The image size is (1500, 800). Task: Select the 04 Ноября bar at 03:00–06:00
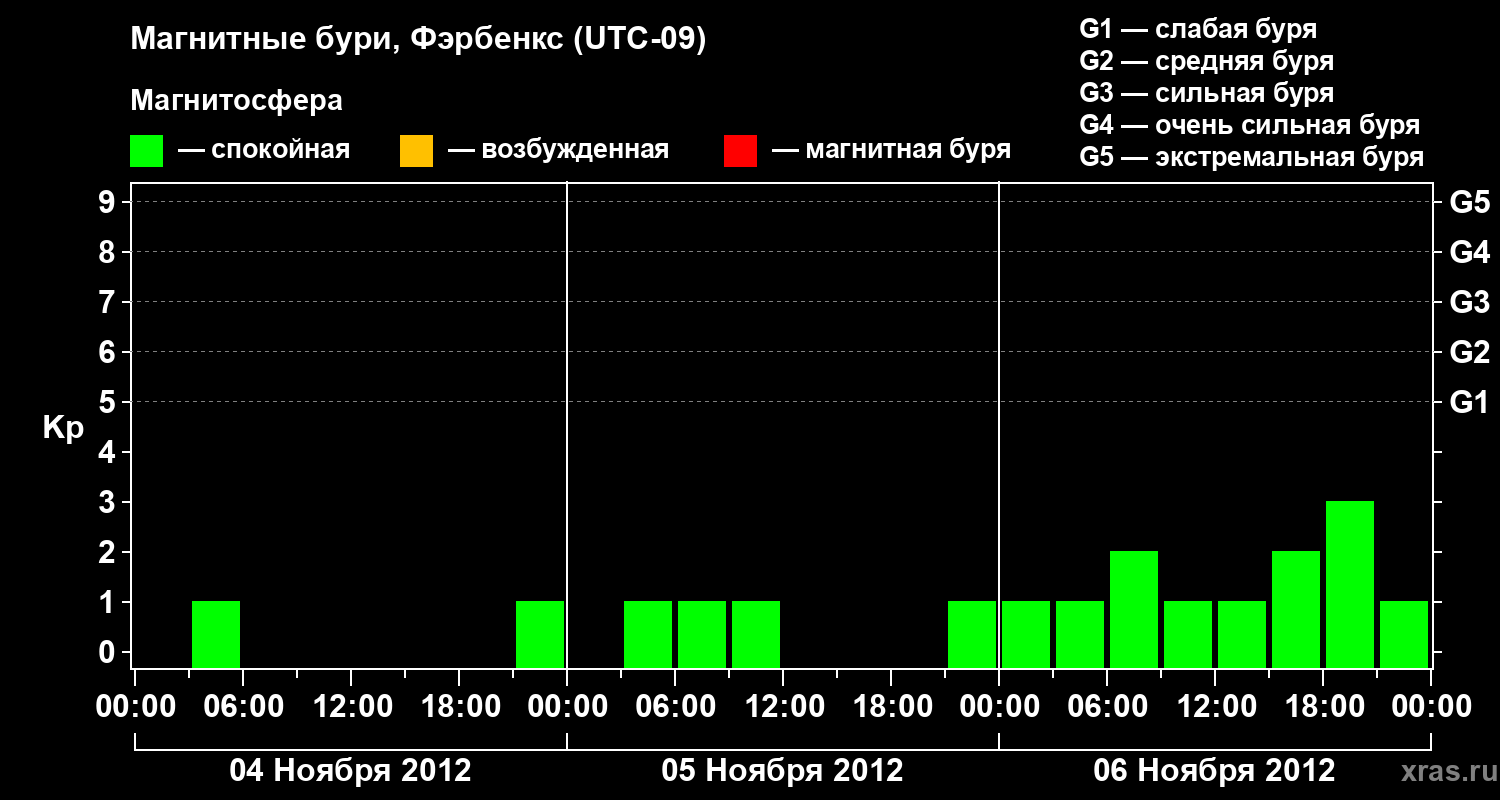(216, 635)
